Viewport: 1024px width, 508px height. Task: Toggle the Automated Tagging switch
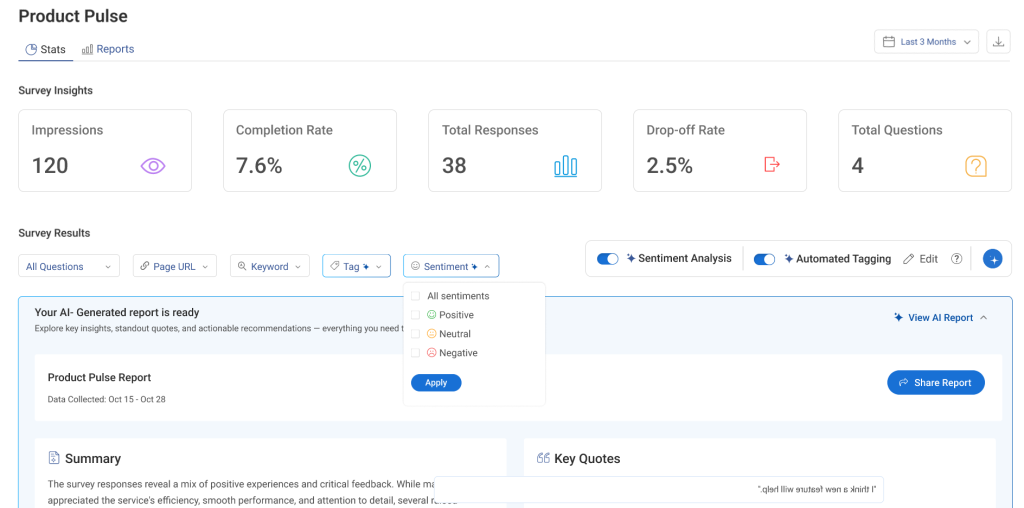pos(764,259)
